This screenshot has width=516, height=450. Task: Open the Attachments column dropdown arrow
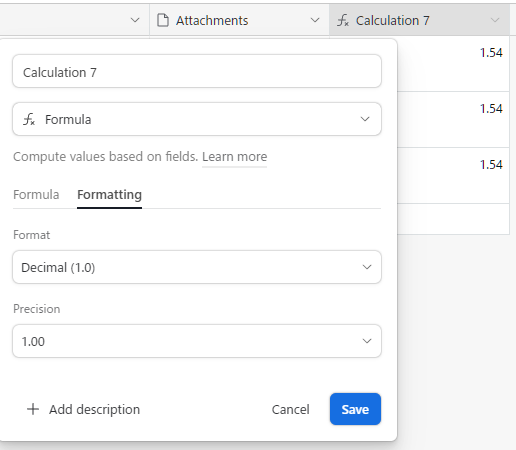pos(315,20)
